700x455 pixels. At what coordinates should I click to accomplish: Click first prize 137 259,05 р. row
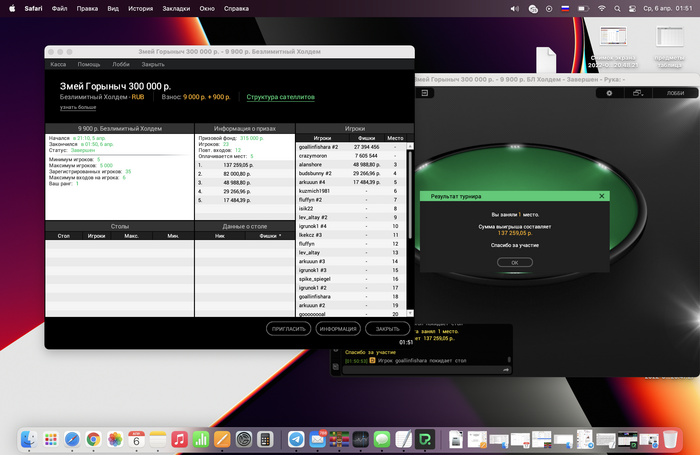coord(245,165)
